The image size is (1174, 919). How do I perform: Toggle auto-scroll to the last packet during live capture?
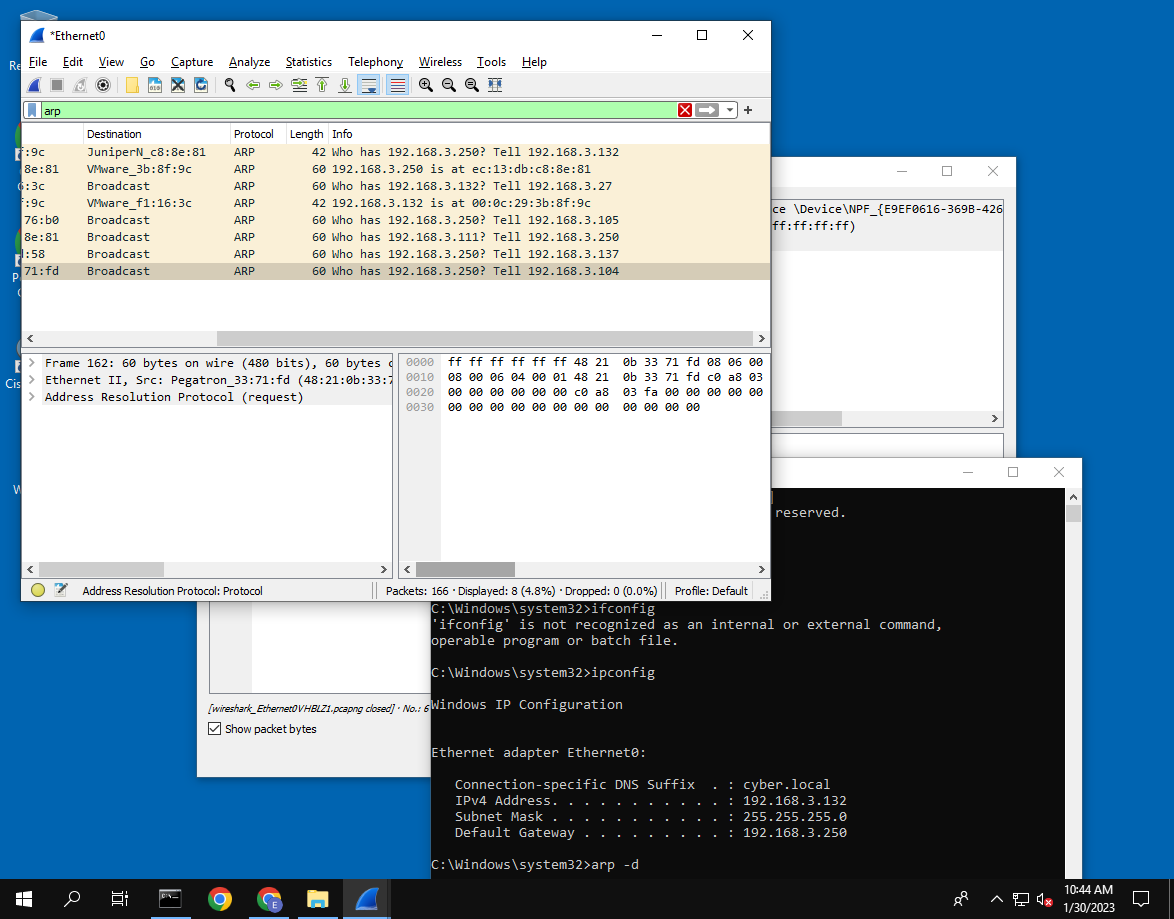tap(369, 85)
